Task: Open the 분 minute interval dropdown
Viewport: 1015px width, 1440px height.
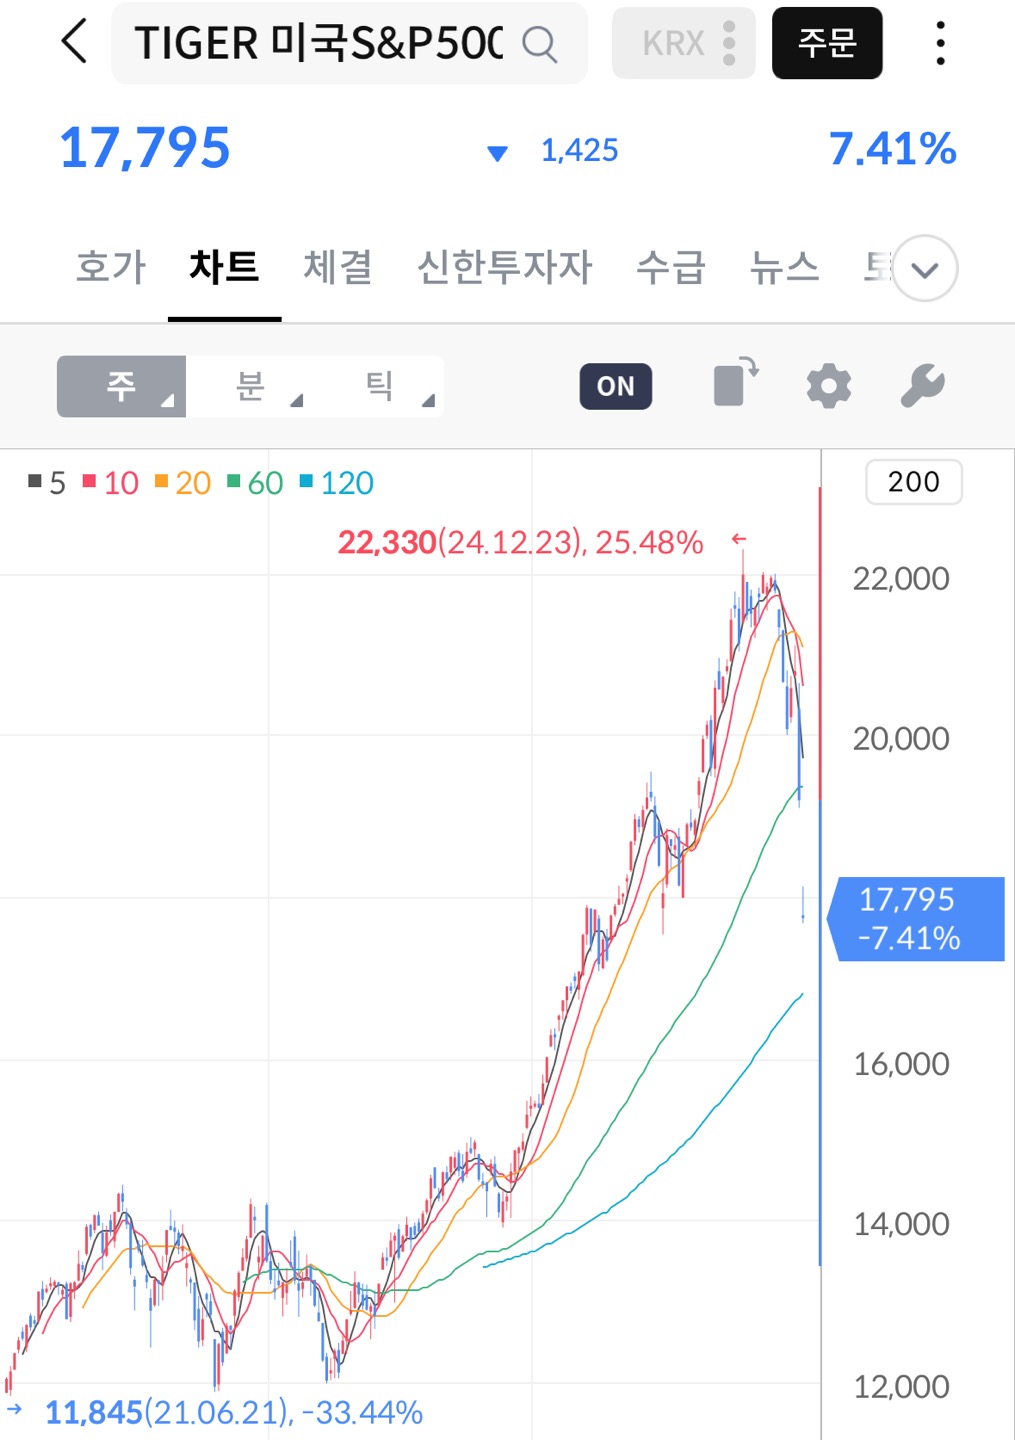Action: 251,384
